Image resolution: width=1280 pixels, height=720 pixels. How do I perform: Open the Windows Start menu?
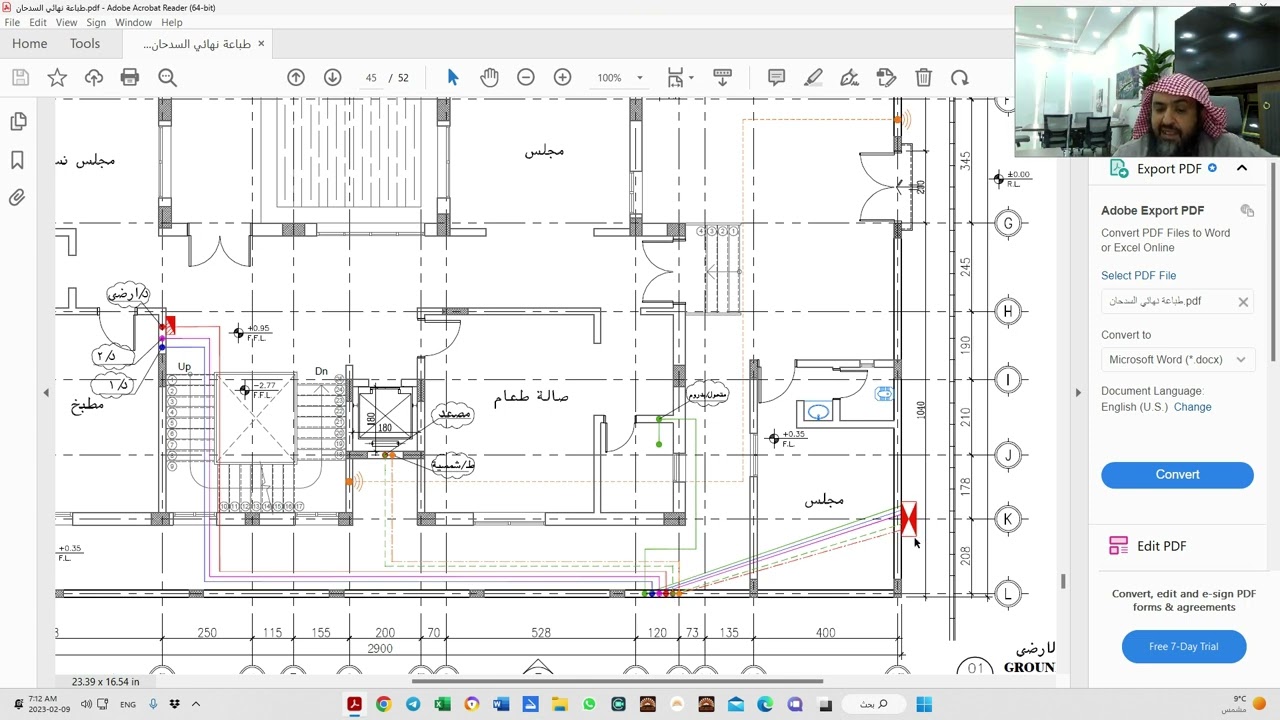tap(923, 704)
